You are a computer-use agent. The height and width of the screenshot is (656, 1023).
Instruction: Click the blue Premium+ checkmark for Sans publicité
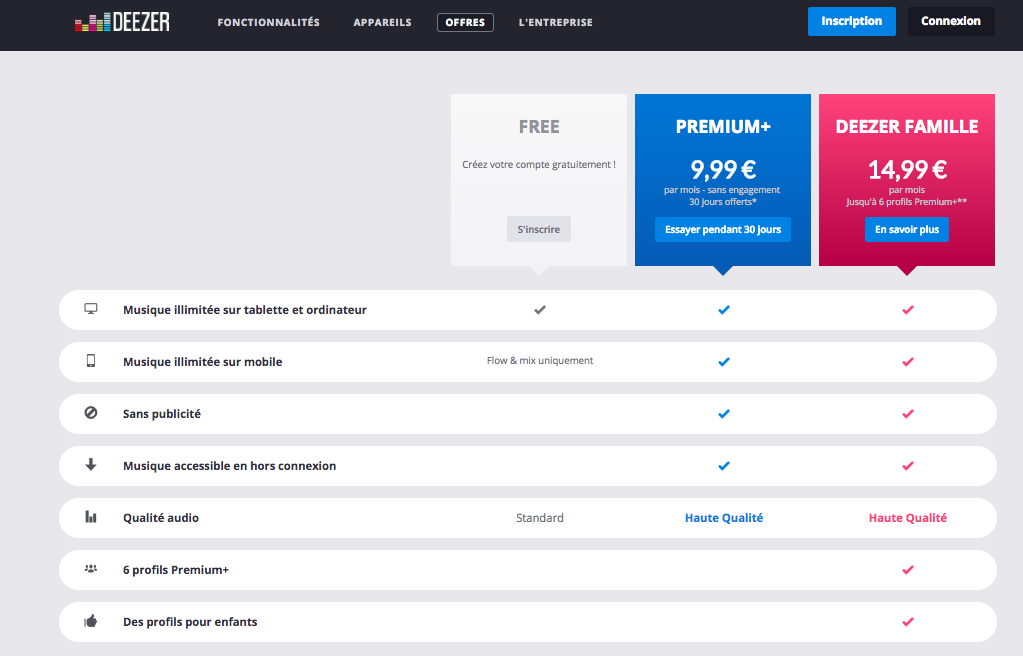[724, 414]
